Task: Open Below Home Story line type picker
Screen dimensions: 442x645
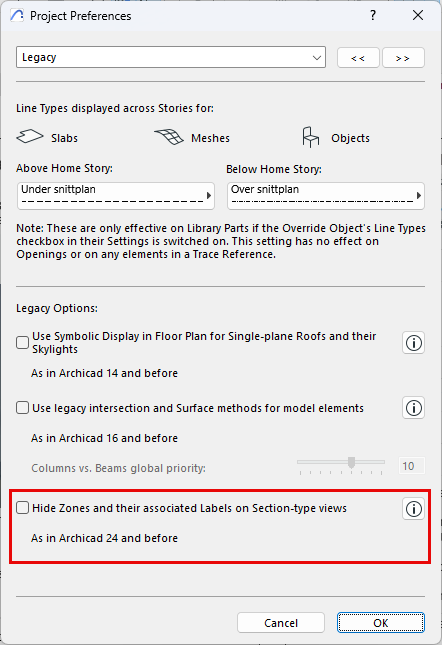Action: pyautogui.click(x=326, y=196)
